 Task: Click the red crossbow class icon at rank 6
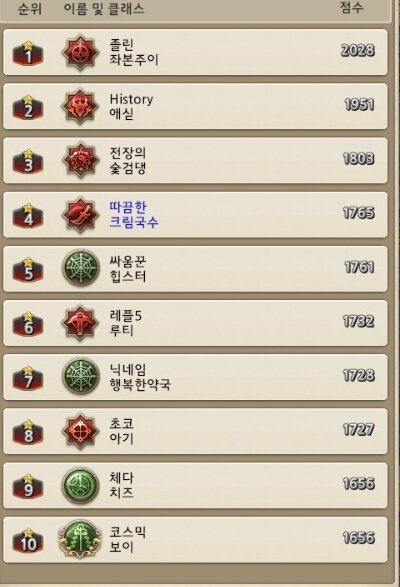point(80,323)
